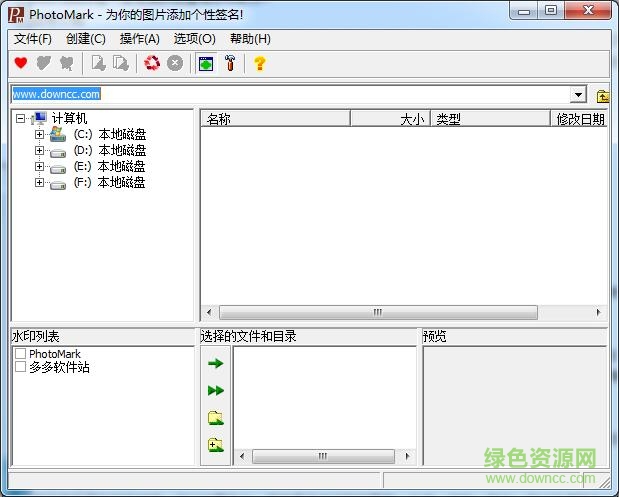The width and height of the screenshot is (619, 497).
Task: Select (E:) 本地磁盘 in the tree
Action: point(109,166)
